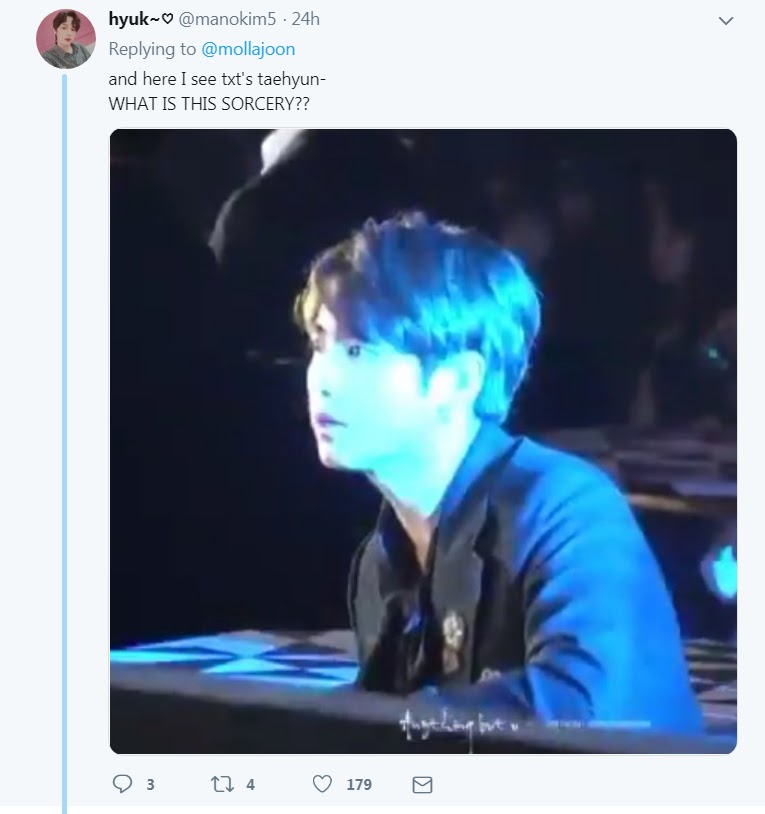Like the tweet with the heart icon
Screen dimensions: 765x814
pos(322,784)
